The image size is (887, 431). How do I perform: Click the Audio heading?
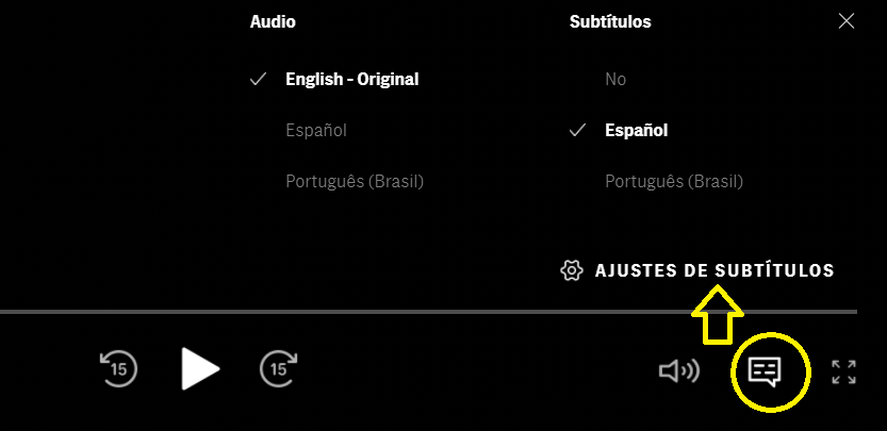click(x=273, y=21)
